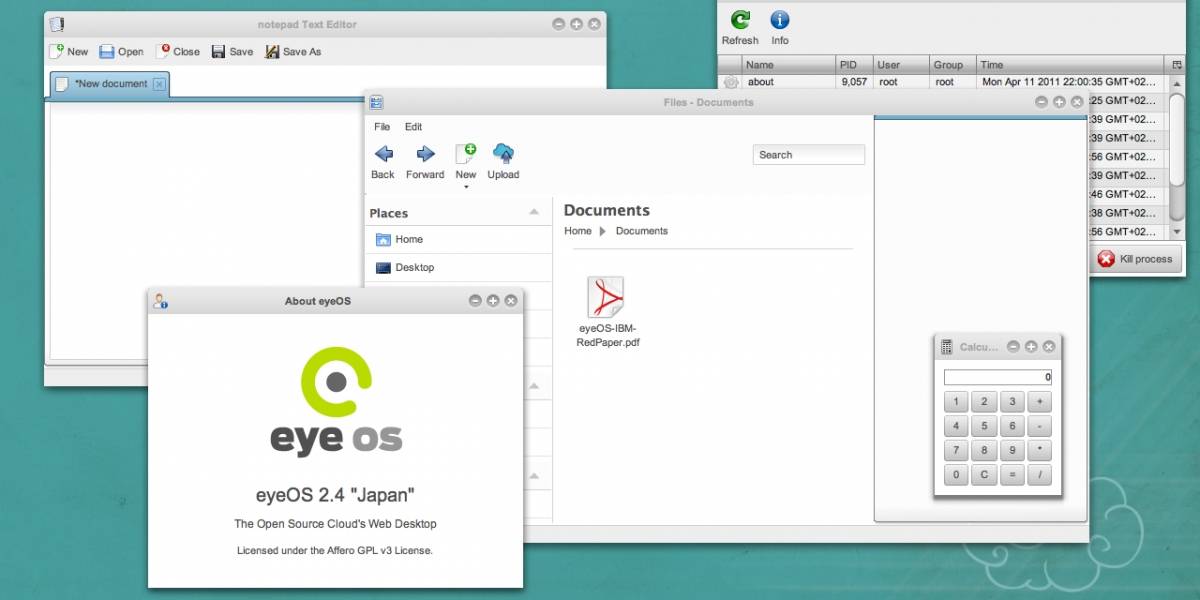Click Home in breadcrumb path
The width and height of the screenshot is (1200, 600).
(x=578, y=231)
